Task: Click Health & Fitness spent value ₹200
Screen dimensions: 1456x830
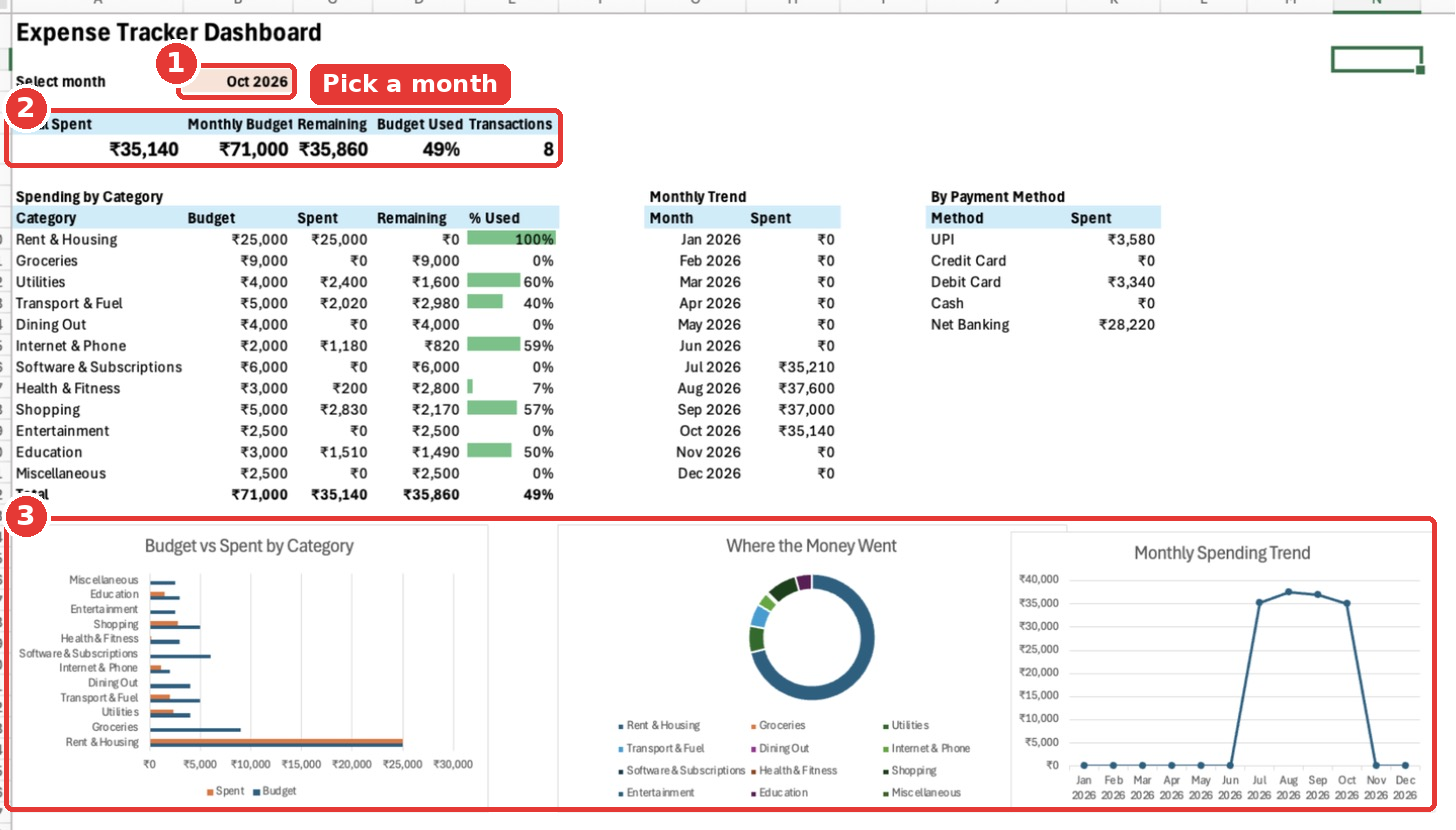Action: coord(350,388)
